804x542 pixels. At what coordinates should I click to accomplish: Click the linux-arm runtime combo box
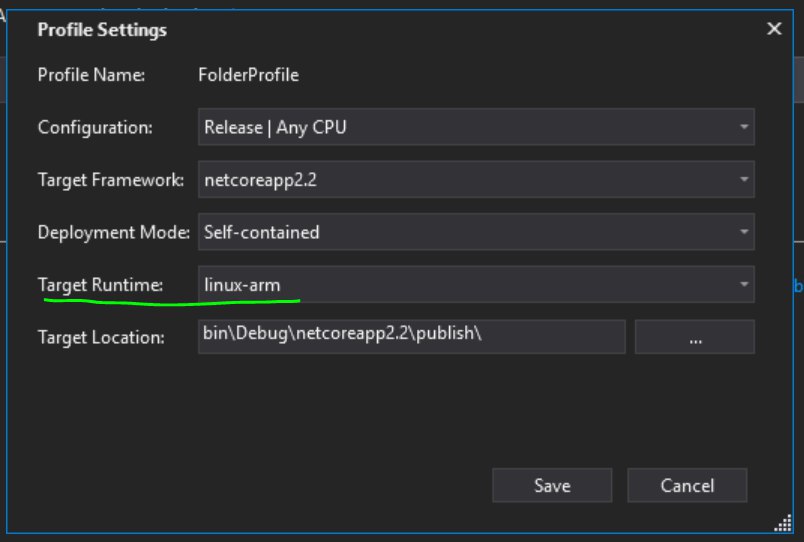click(476, 284)
